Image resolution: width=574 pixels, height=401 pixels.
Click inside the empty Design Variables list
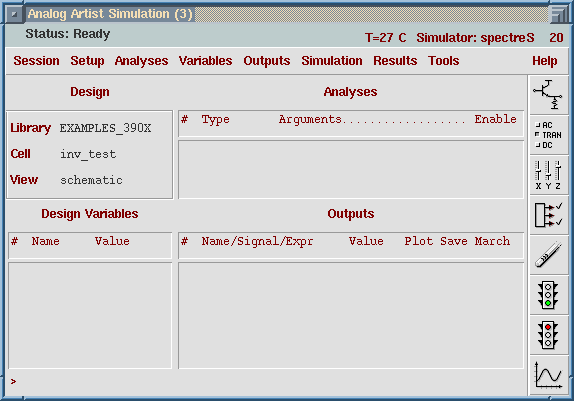click(x=90, y=315)
